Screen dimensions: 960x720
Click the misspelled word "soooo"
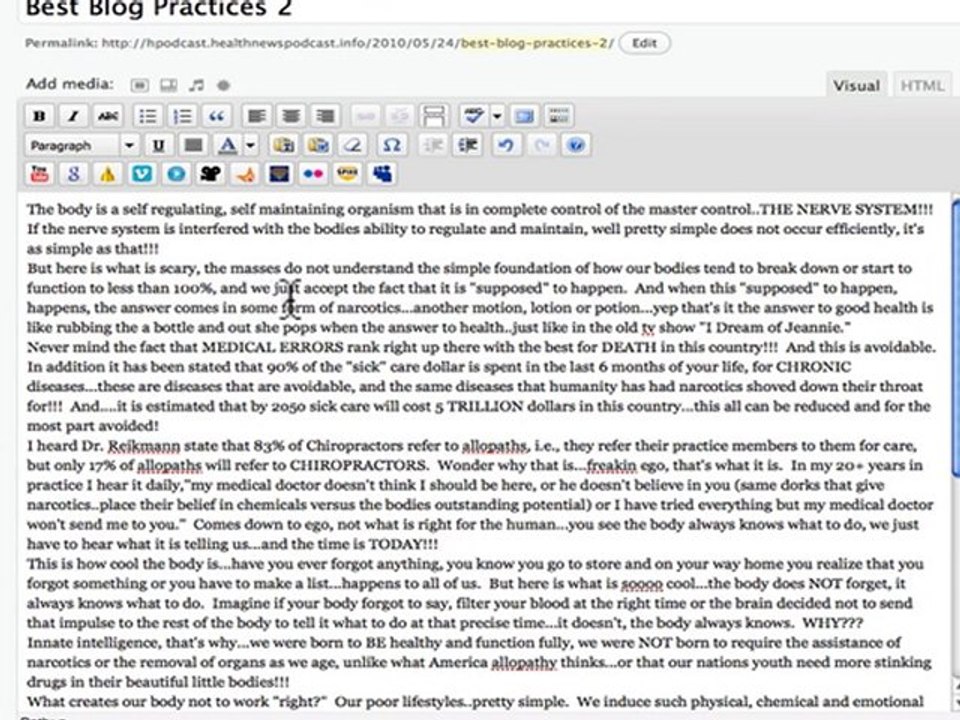coord(642,583)
